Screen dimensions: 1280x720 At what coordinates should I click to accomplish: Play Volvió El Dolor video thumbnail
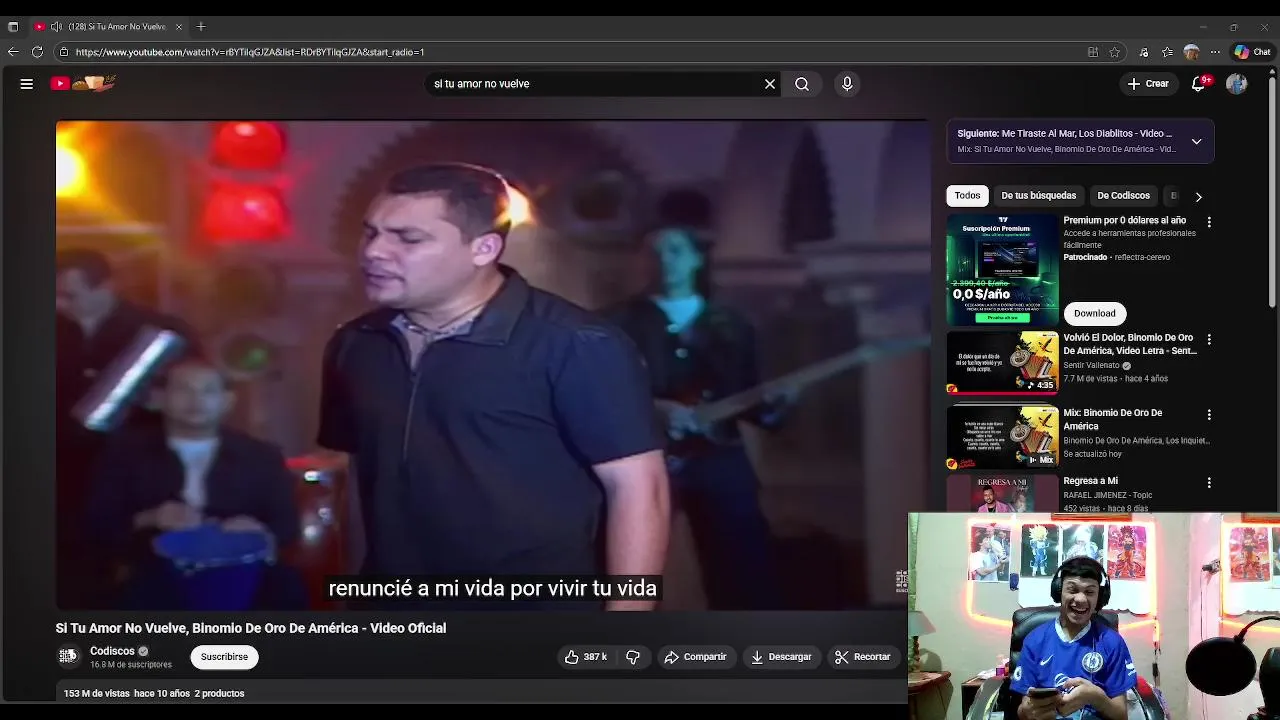click(1002, 362)
